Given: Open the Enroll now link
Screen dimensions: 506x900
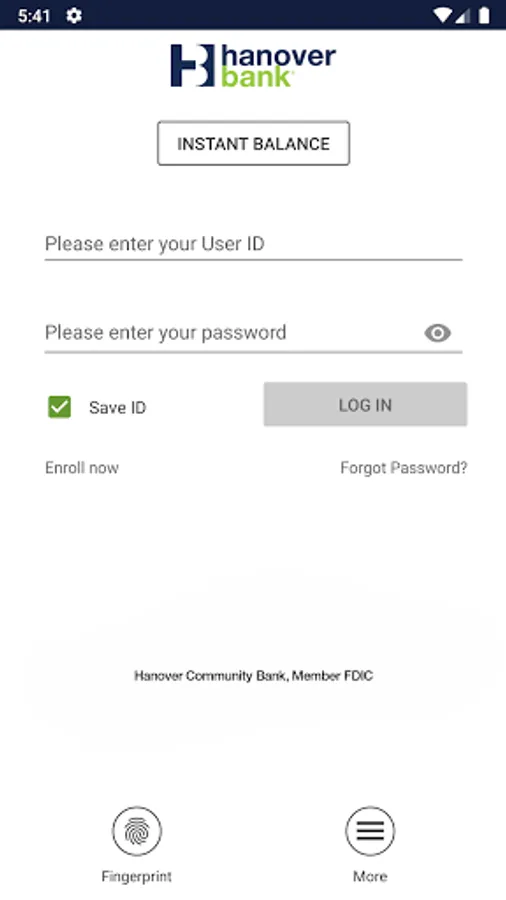Looking at the screenshot, I should click(82, 468).
